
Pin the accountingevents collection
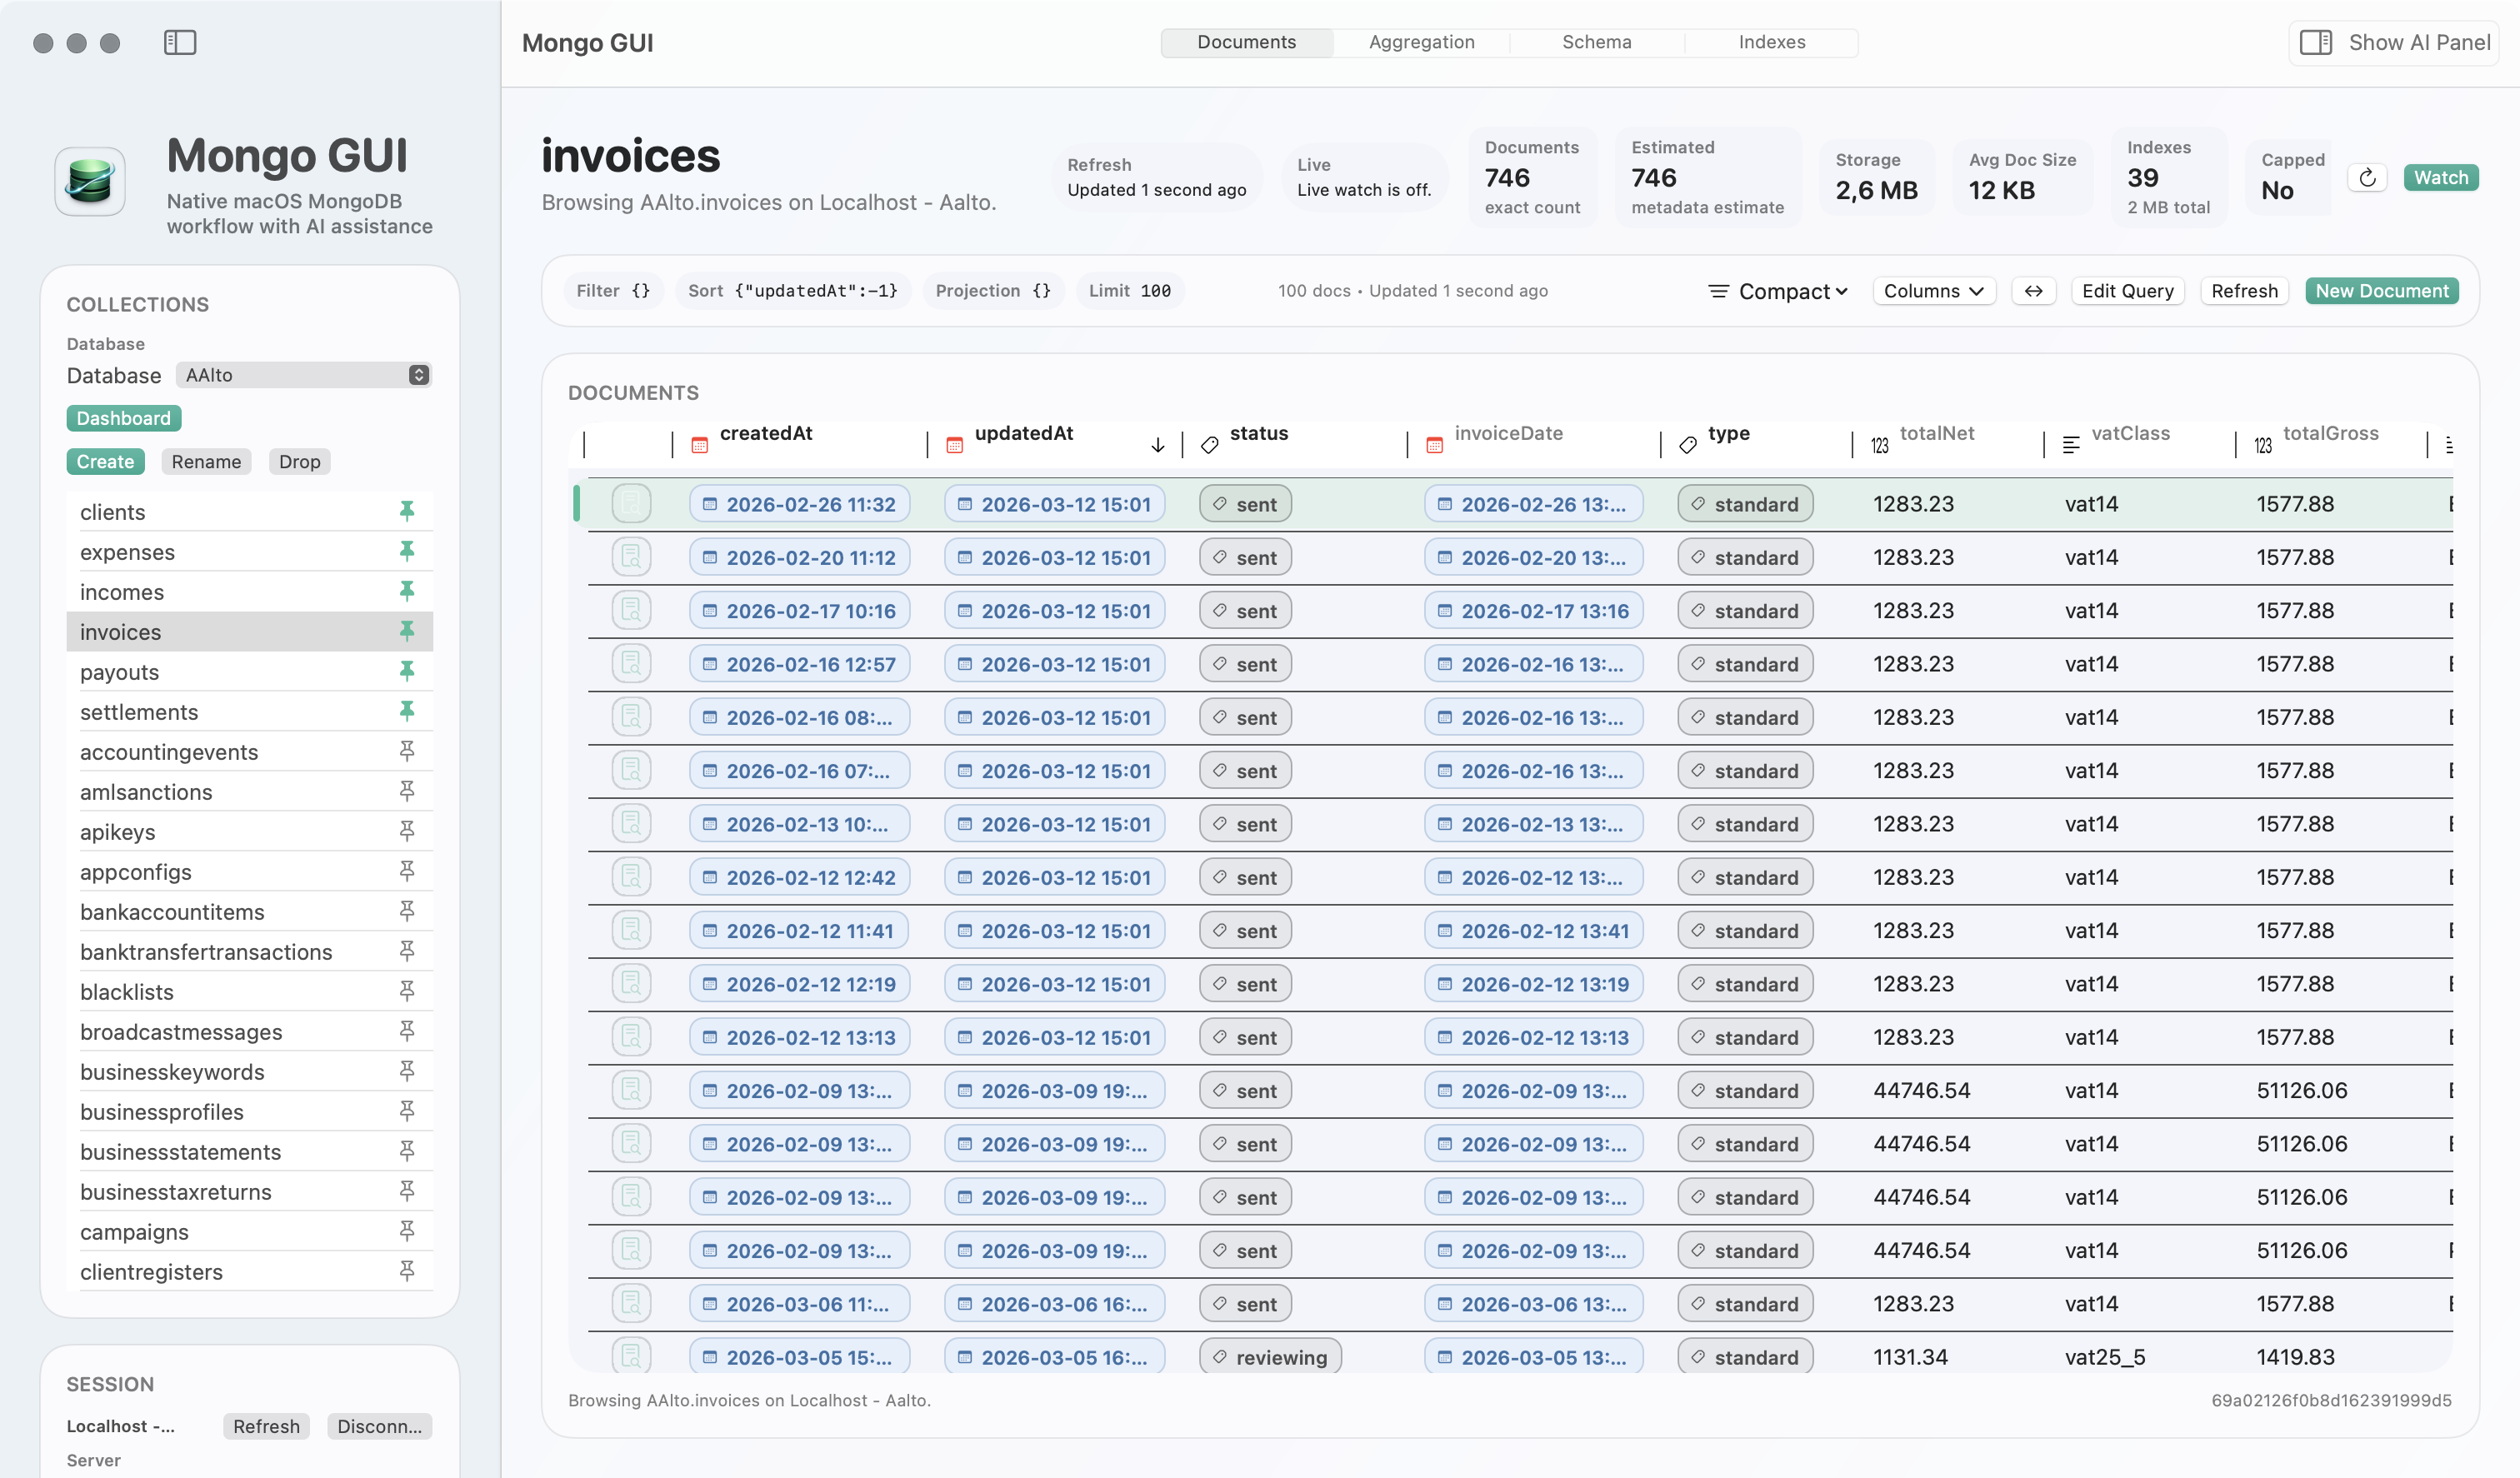(407, 751)
